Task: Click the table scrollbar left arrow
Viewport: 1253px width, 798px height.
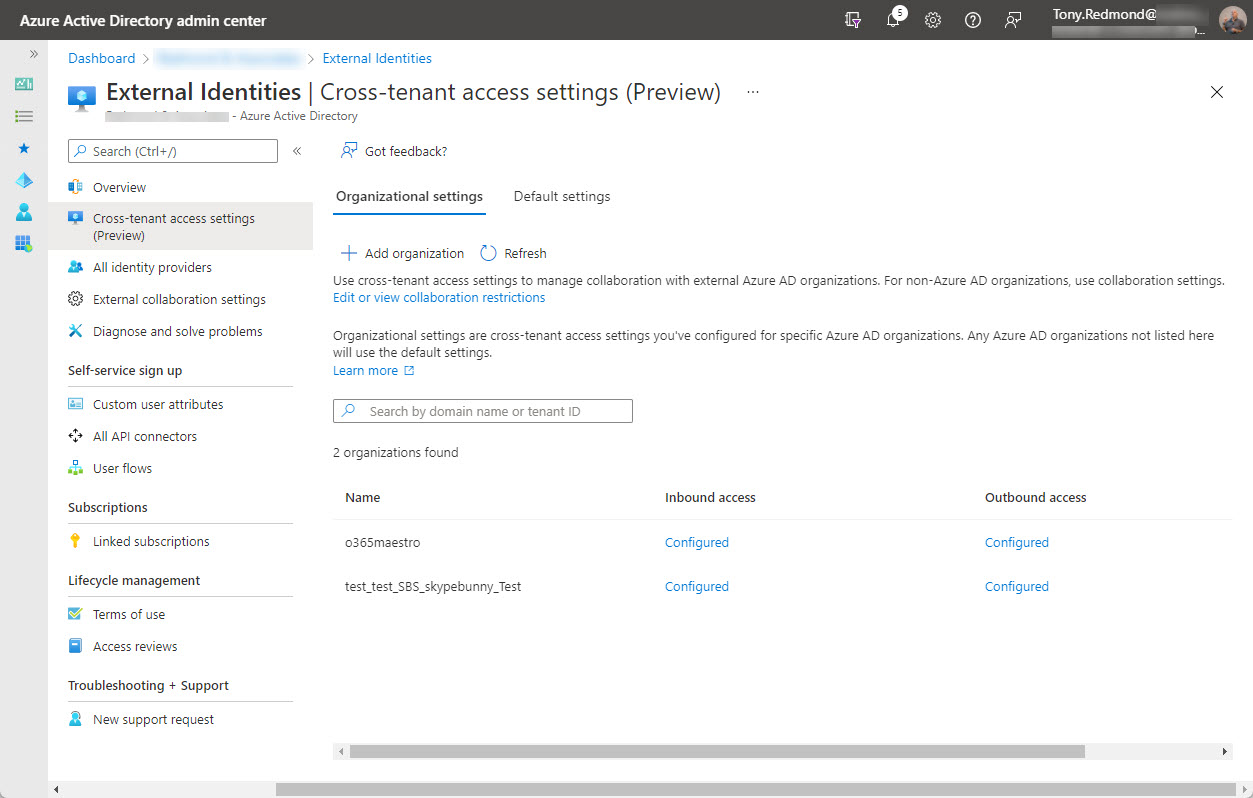Action: pos(340,751)
